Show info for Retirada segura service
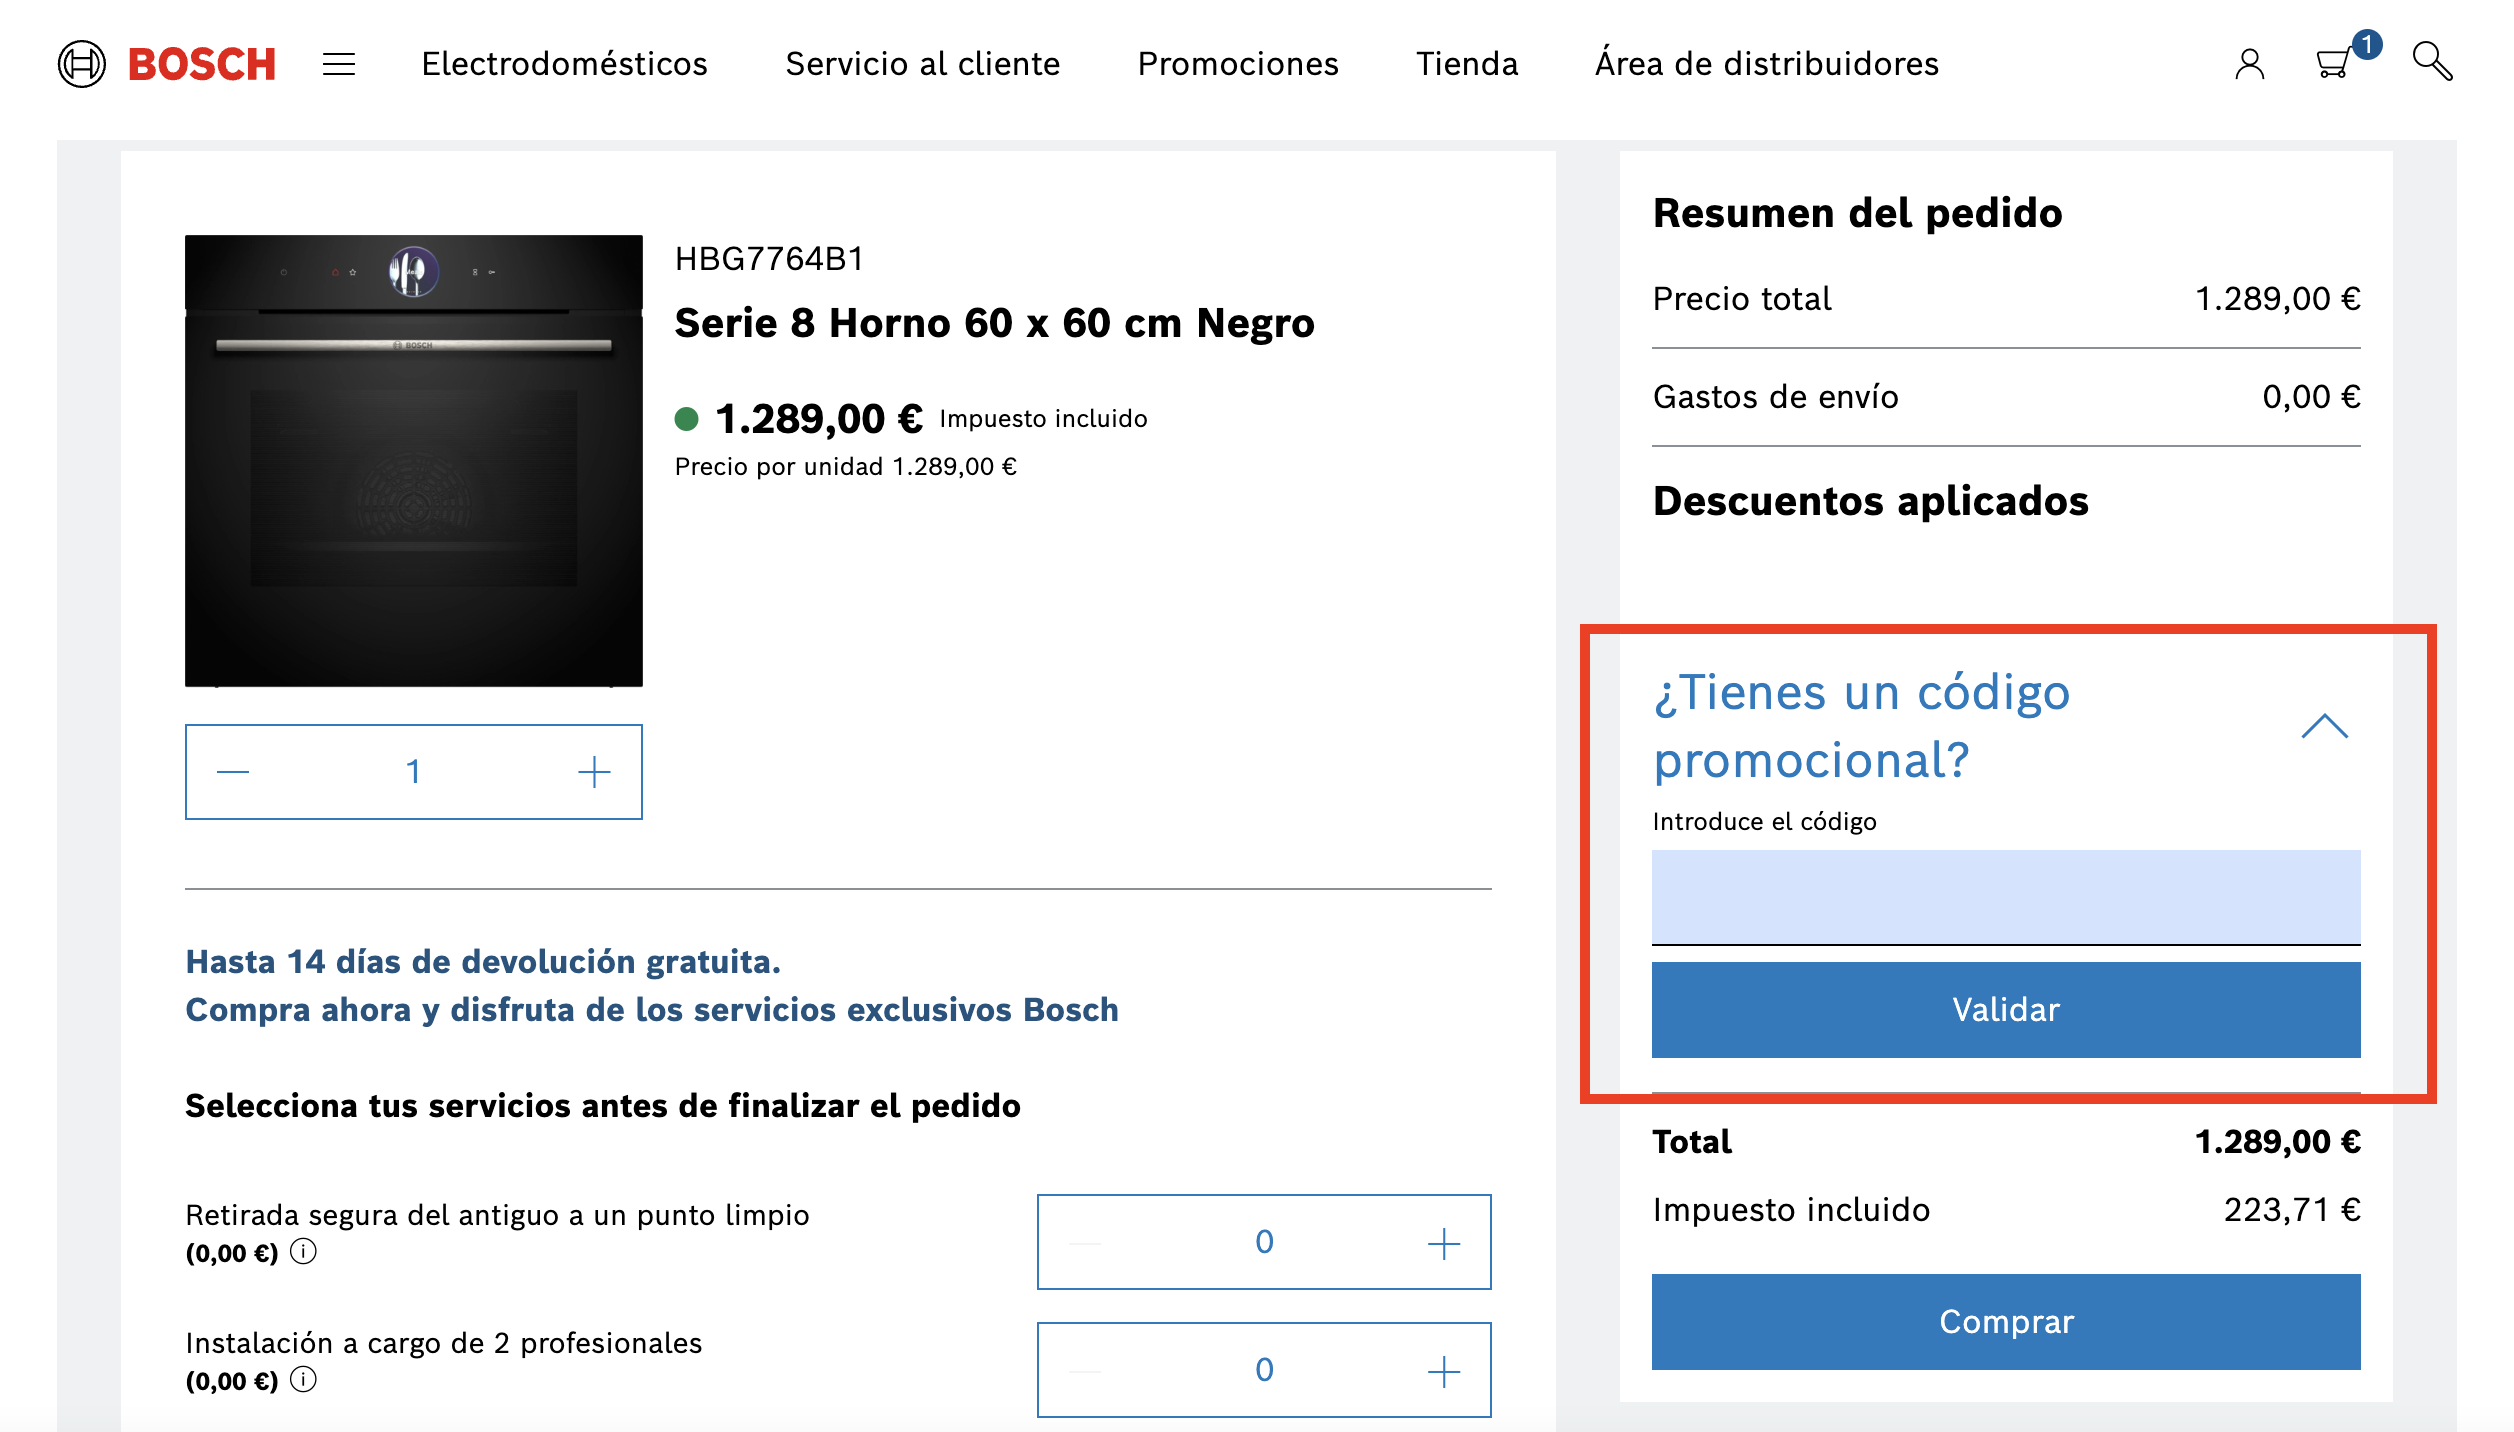Screen dimensions: 2514x1432 tap(303, 1252)
